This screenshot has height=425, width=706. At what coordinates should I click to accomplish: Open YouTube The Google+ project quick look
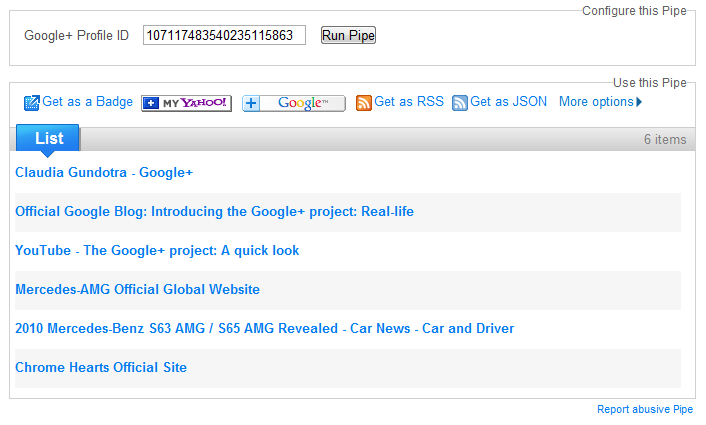(x=157, y=250)
